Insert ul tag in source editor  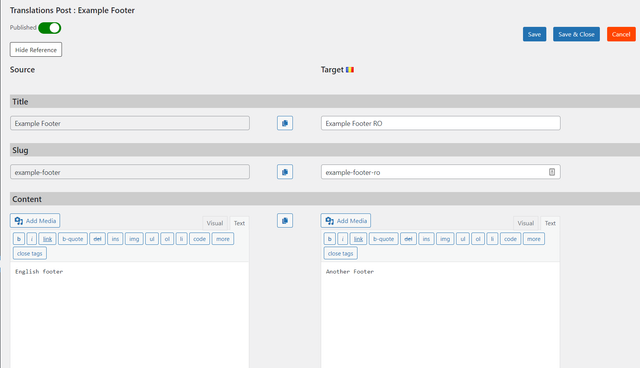(152, 239)
